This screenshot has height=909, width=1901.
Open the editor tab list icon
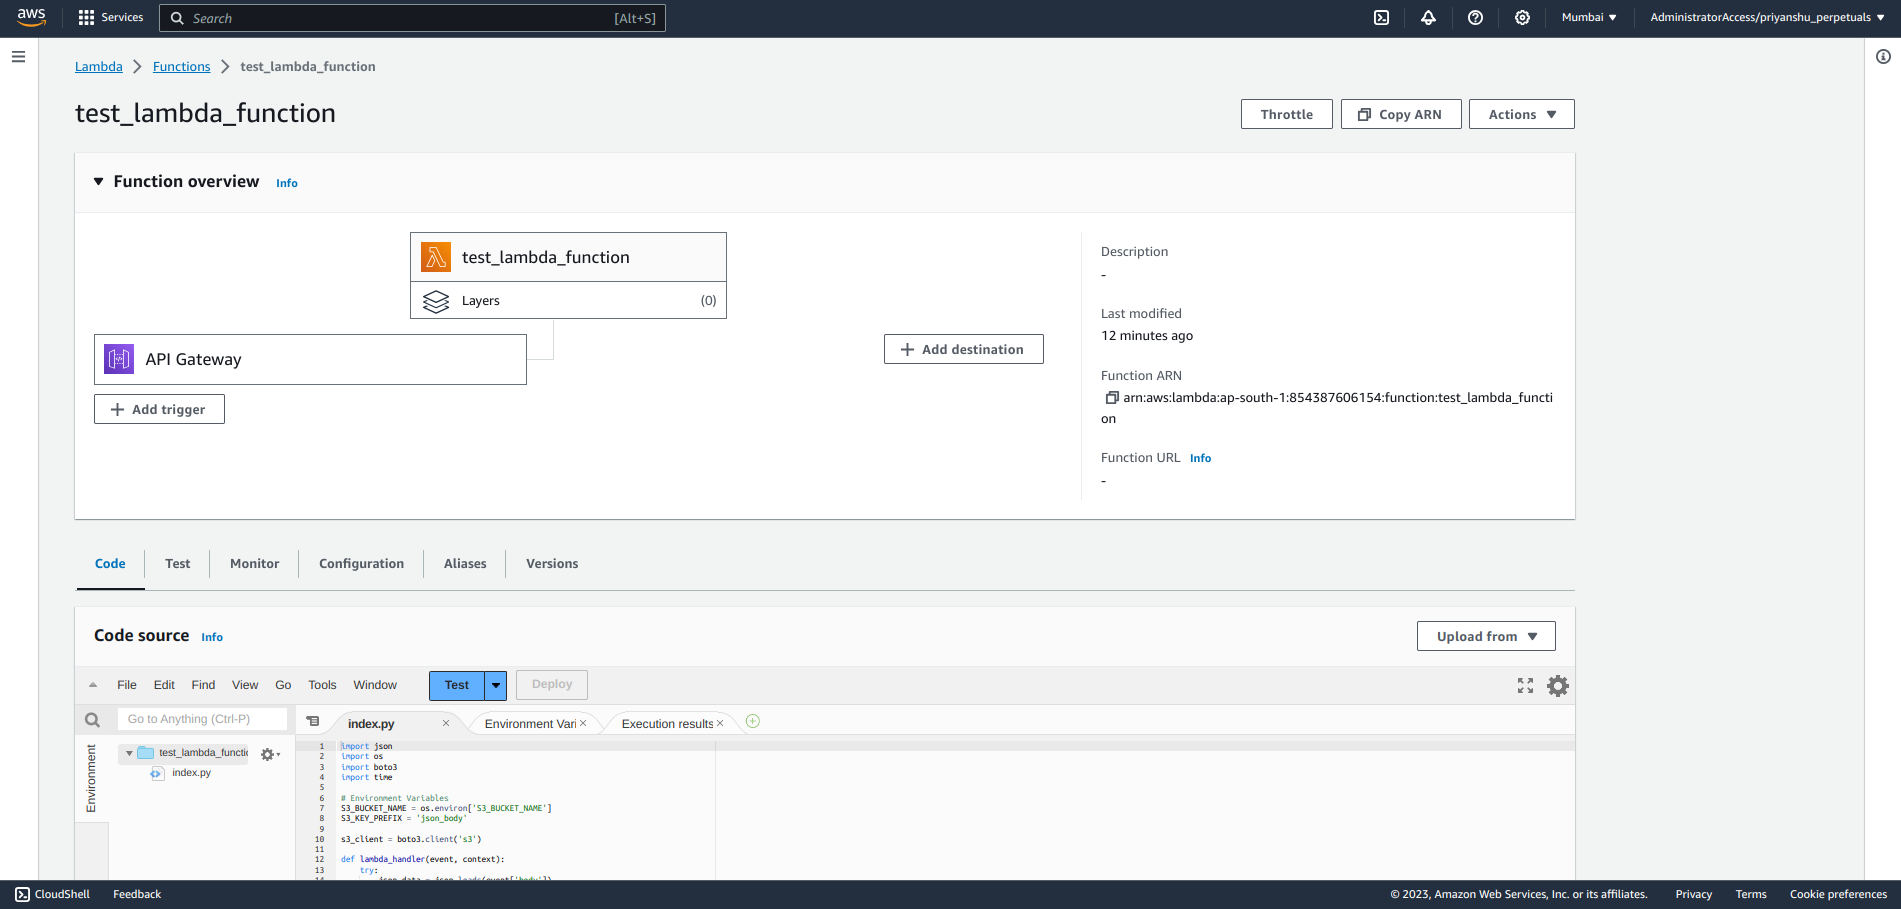[313, 721]
